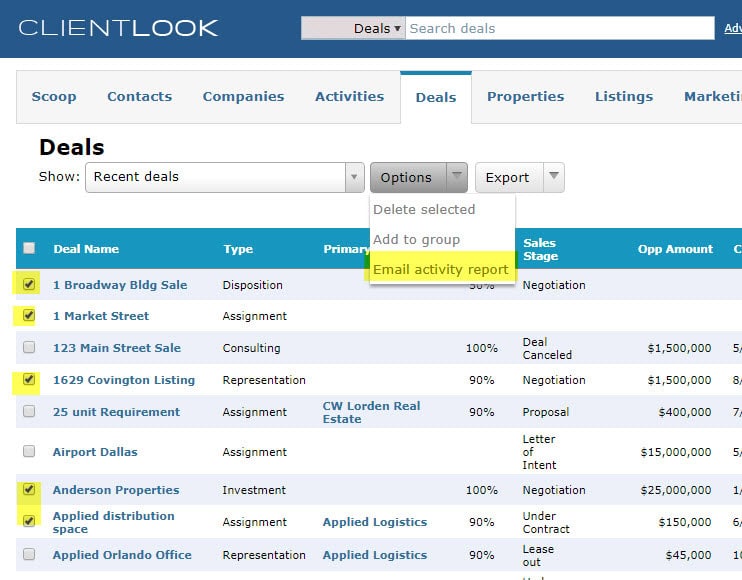Click the Consulting type cell
The width and height of the screenshot is (742, 580).
pyautogui.click(x=251, y=348)
